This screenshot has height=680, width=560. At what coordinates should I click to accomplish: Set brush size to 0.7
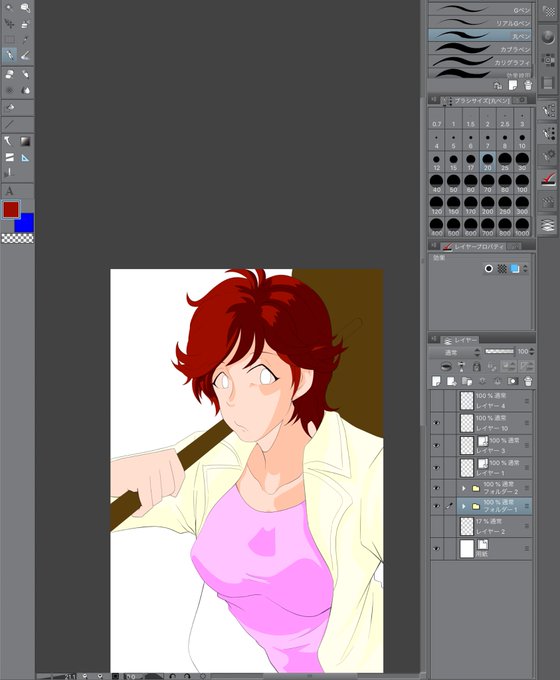click(436, 118)
